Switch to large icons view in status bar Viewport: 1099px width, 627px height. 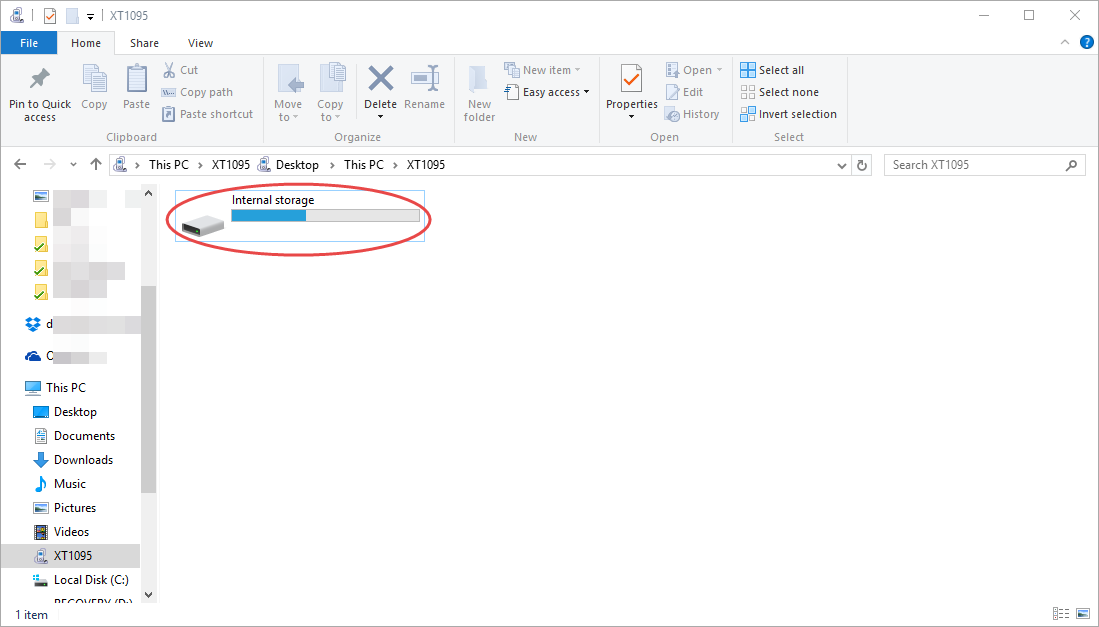pyautogui.click(x=1082, y=613)
